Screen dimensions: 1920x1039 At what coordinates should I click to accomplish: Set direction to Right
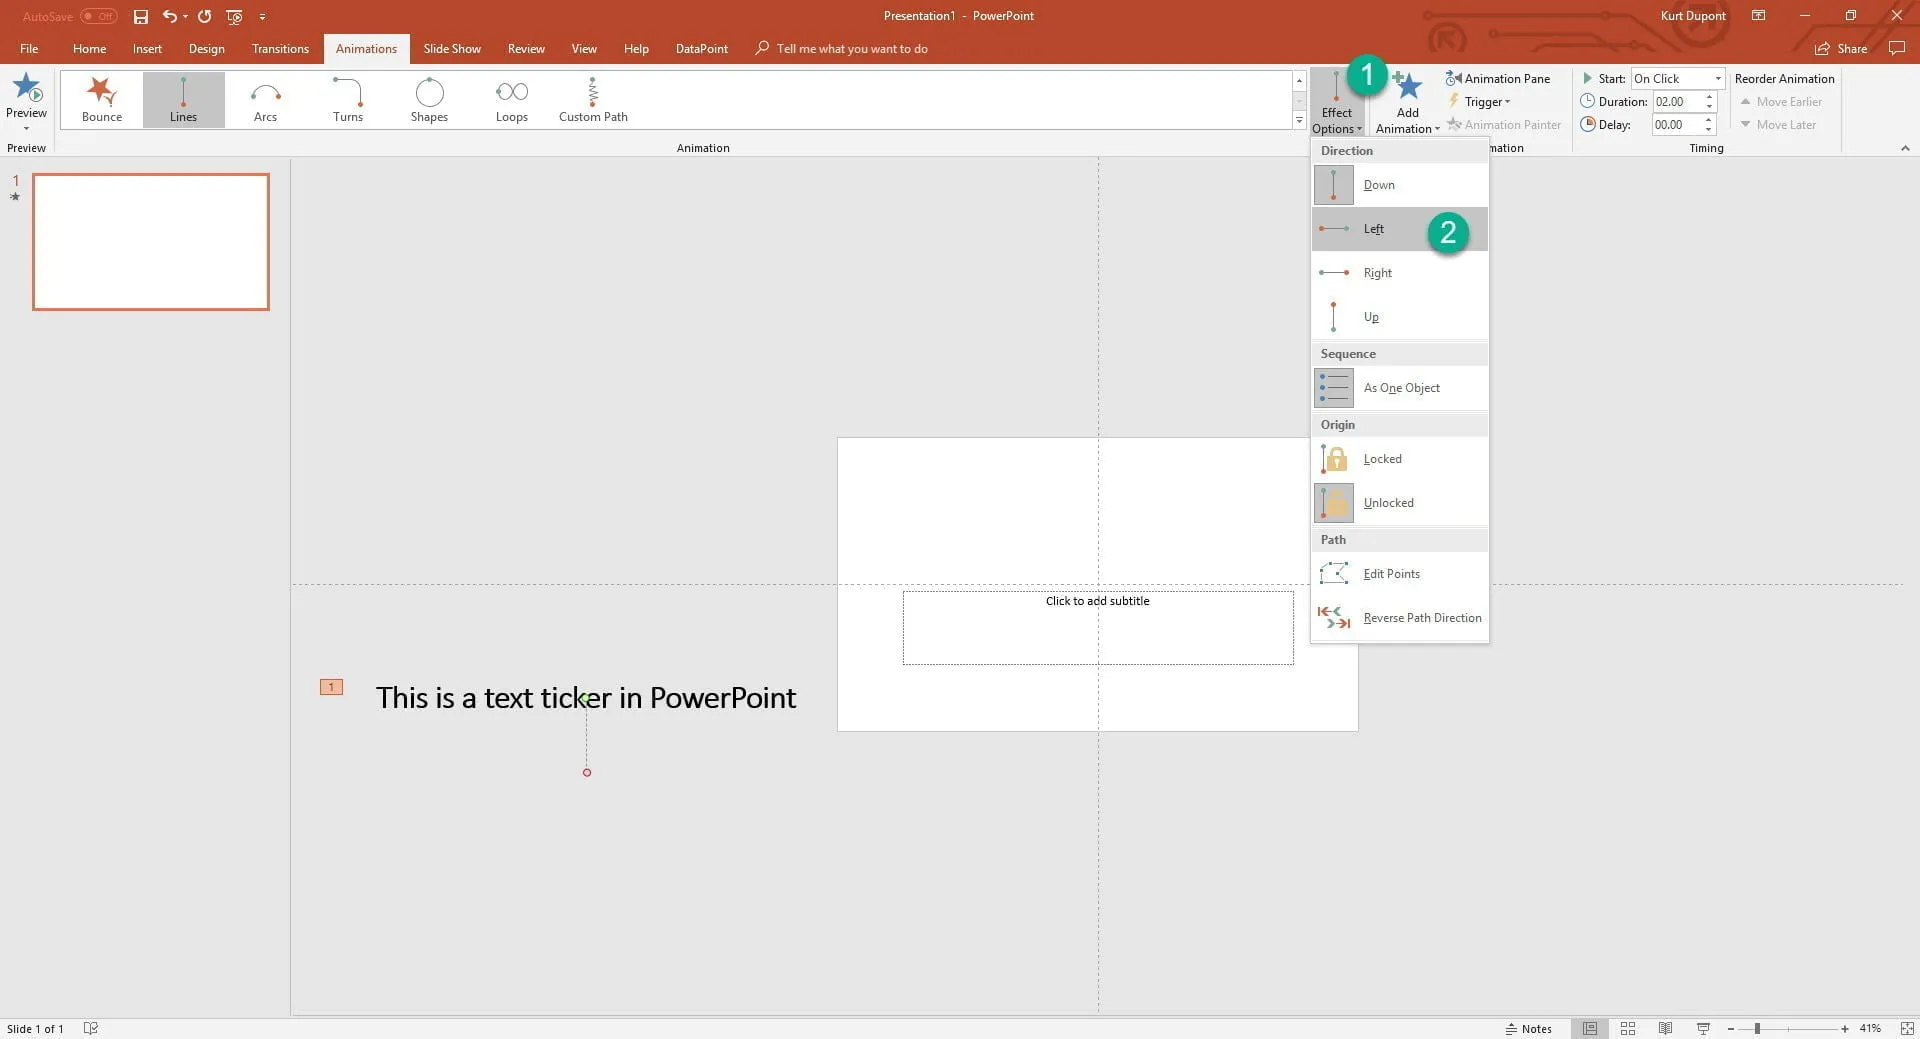(1400, 273)
